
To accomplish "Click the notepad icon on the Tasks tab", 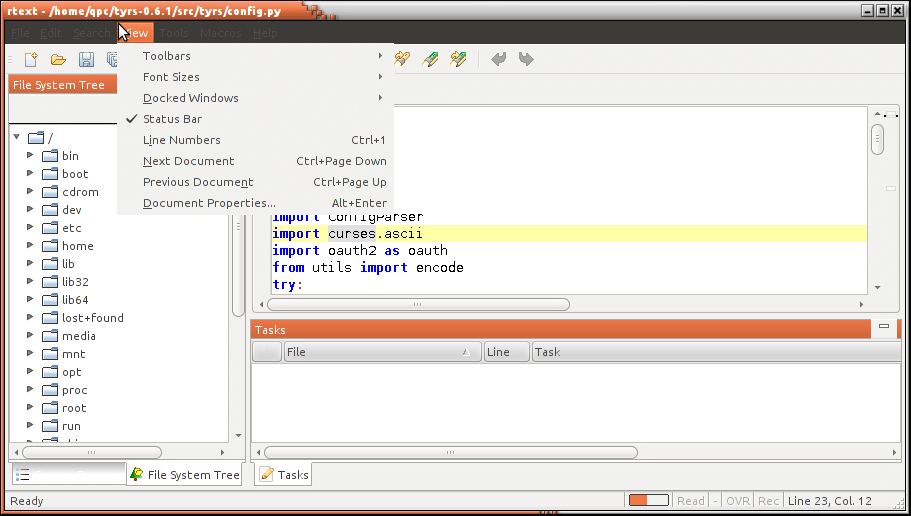I will pyautogui.click(x=267, y=474).
